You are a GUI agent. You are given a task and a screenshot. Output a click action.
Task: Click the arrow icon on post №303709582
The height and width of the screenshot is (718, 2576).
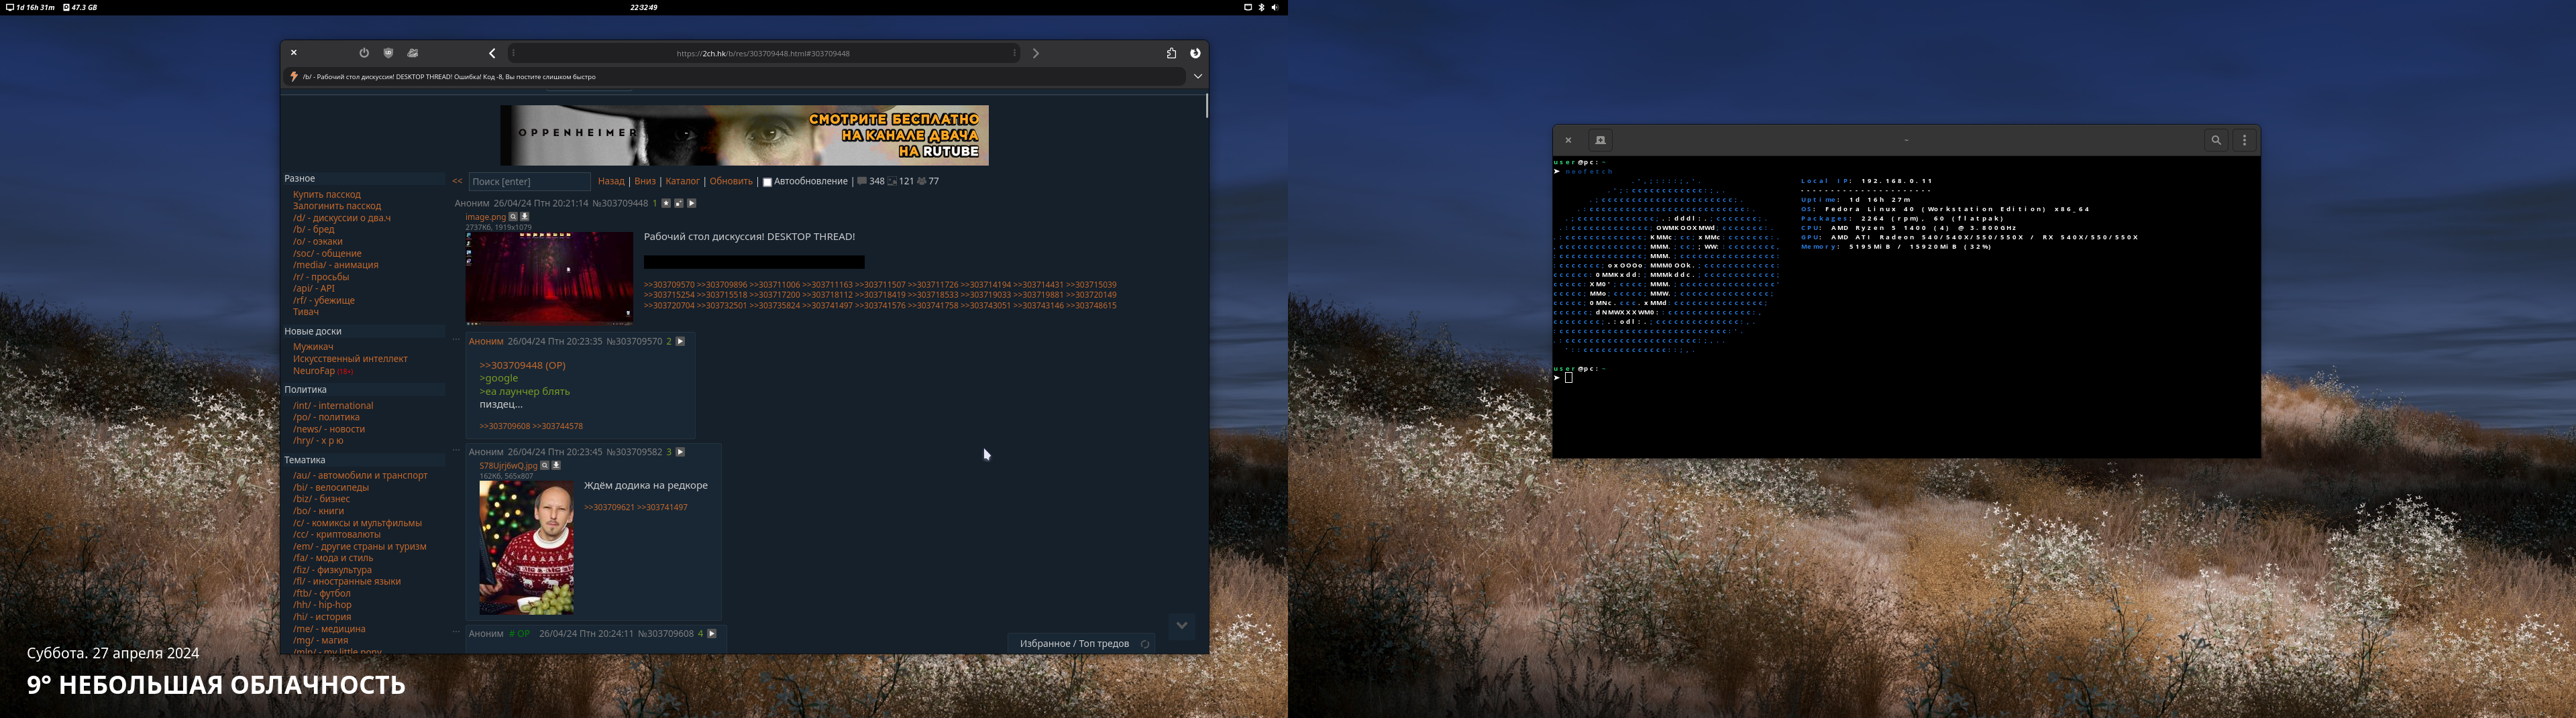pyautogui.click(x=680, y=452)
